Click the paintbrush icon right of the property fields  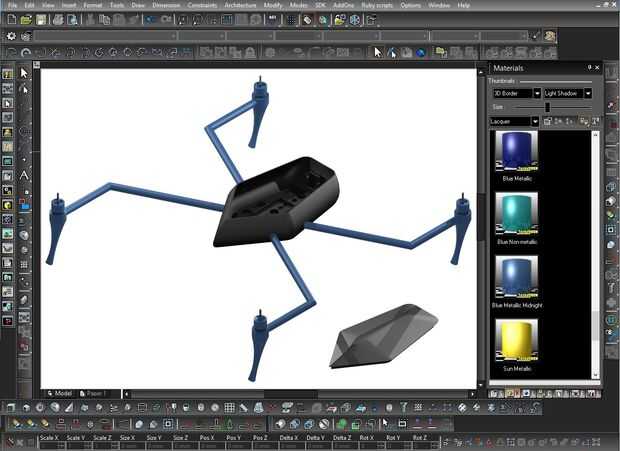tap(535, 36)
